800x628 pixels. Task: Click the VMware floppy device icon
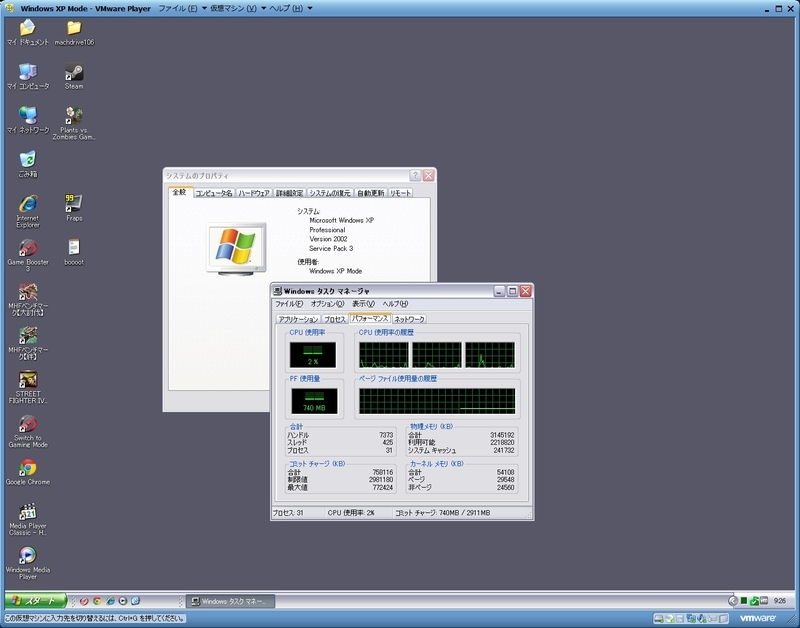[680, 619]
